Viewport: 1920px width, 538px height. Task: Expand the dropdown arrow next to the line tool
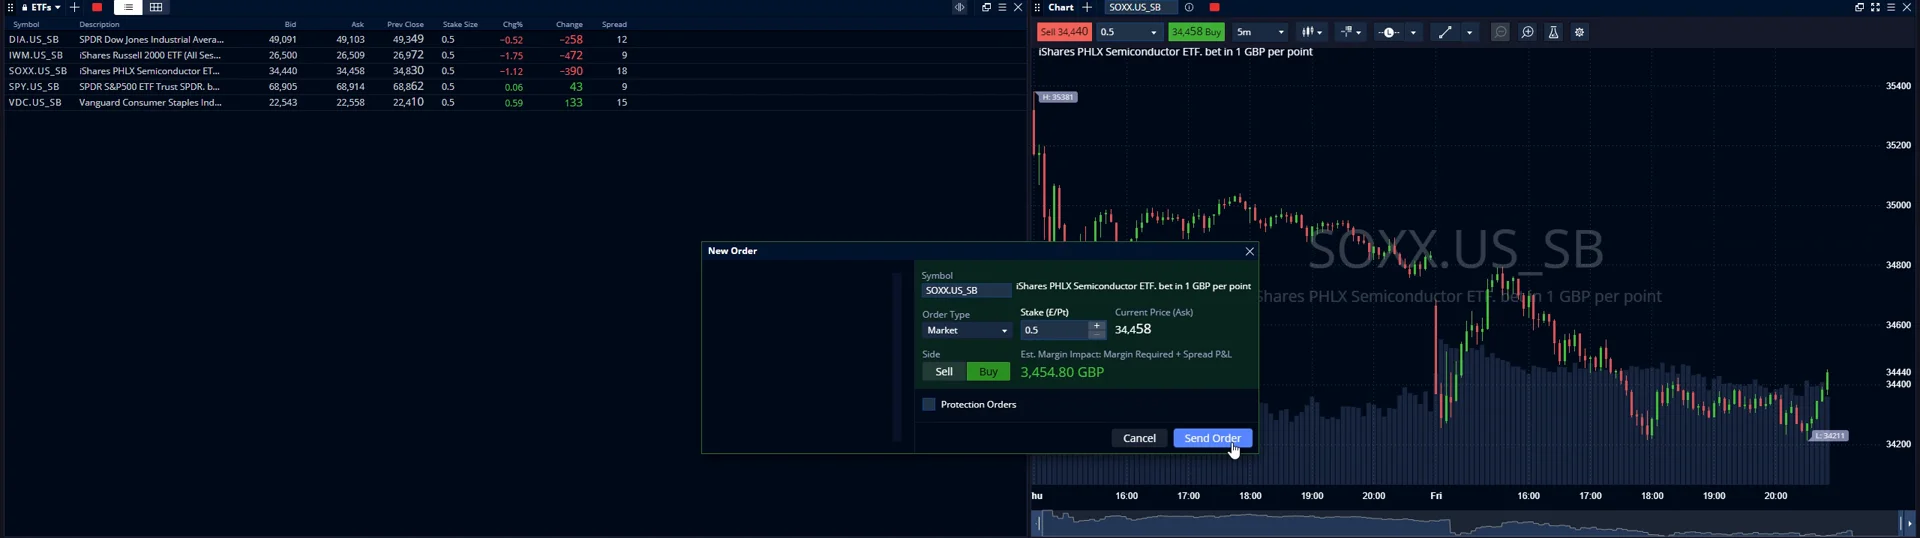pos(1469,33)
